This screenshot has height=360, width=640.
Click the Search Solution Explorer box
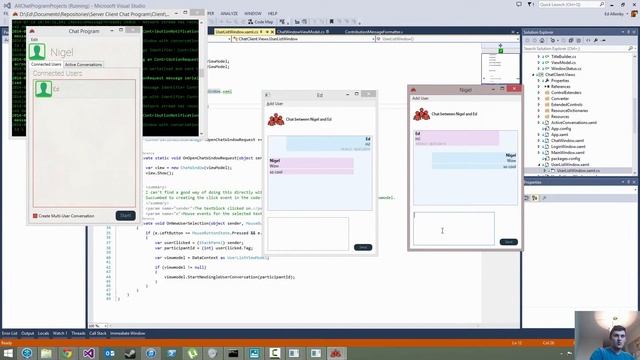[576, 49]
